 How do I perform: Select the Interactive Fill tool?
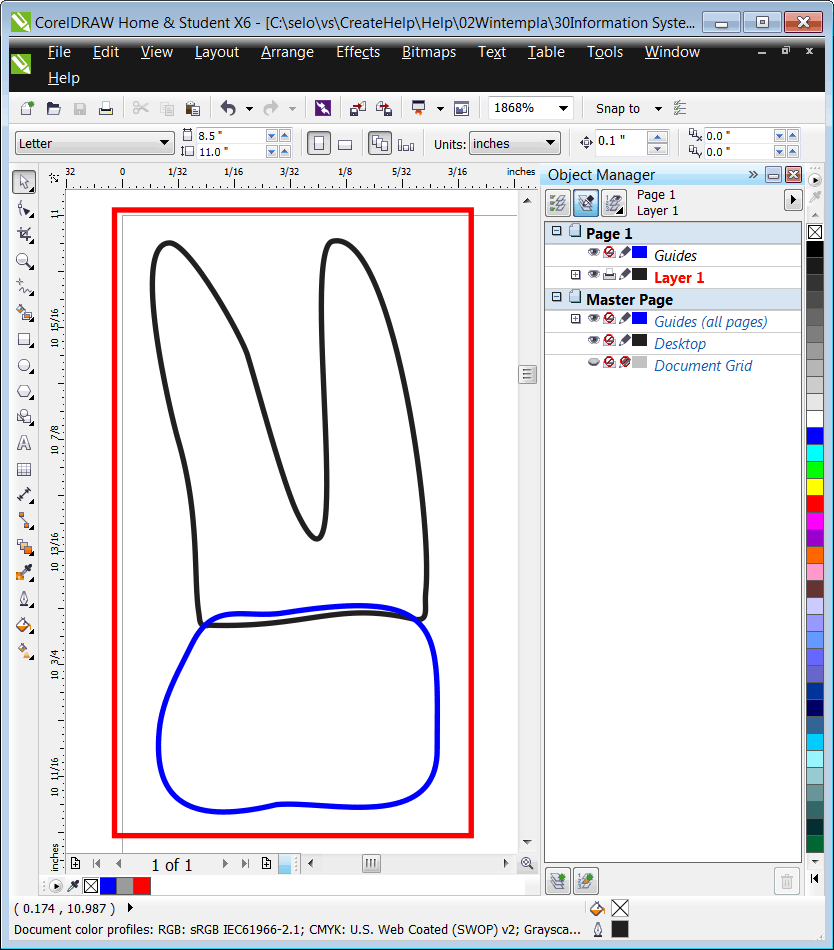24,652
